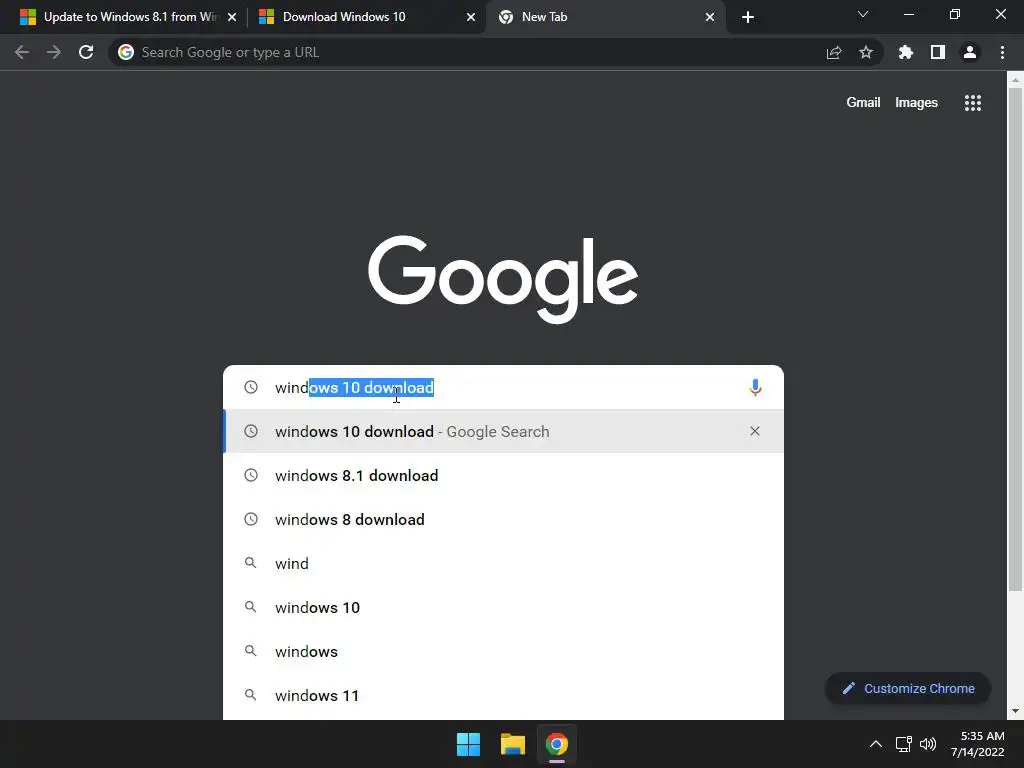This screenshot has height=768, width=1024.
Task: Open the tab search chevron
Action: pos(863,14)
